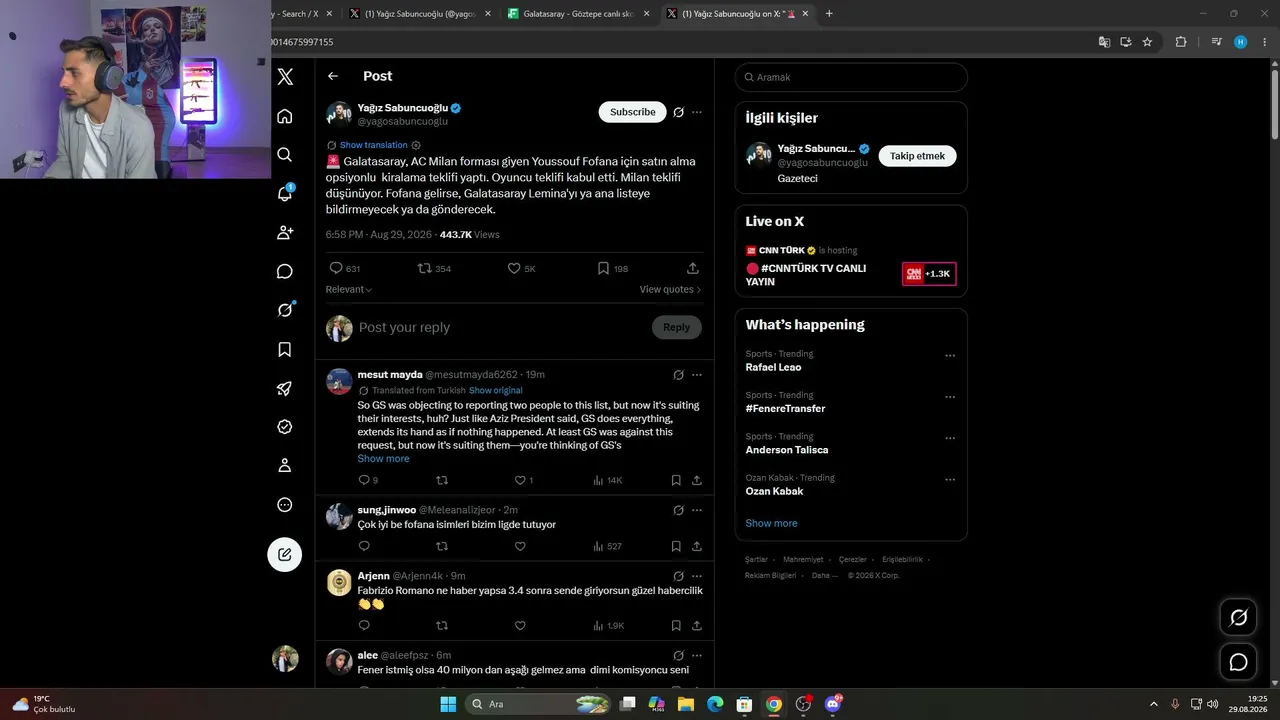The image size is (1280, 720).
Task: Open the Relevant replies sort dropdown
Action: (349, 289)
